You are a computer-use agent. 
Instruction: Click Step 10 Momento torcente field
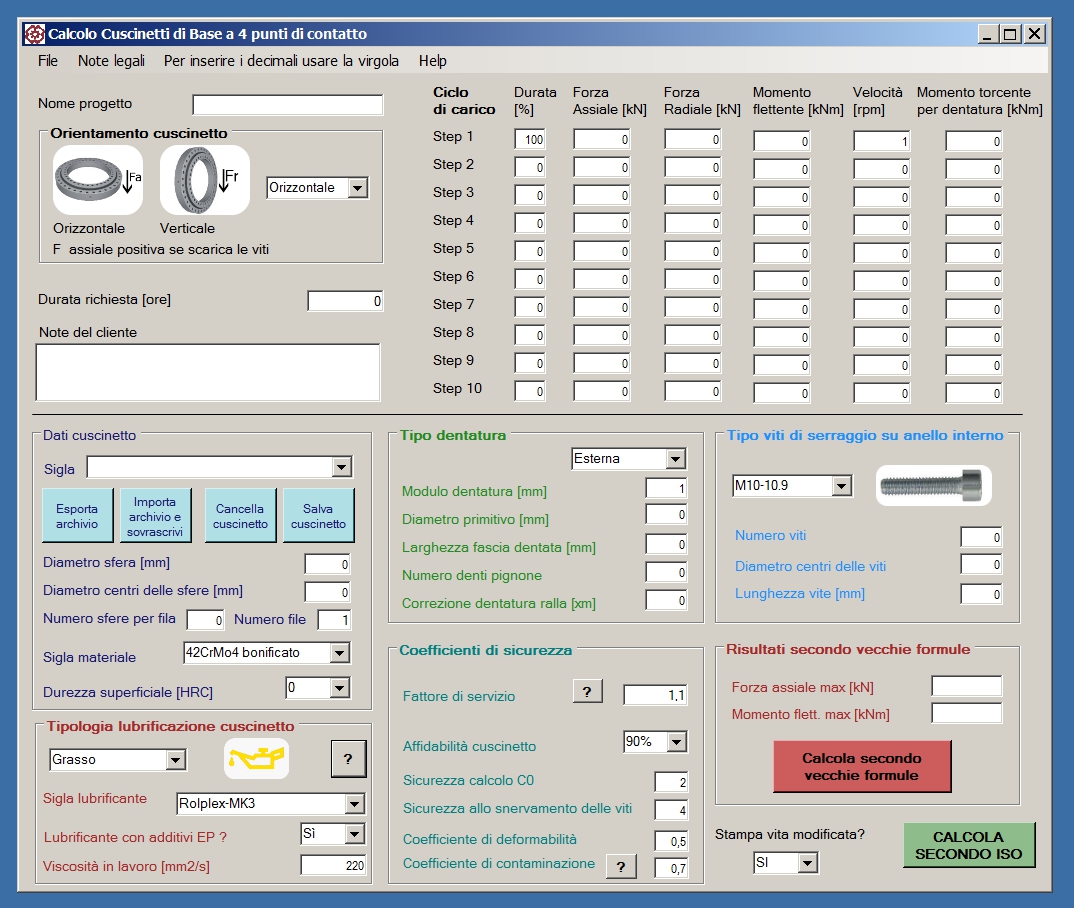974,393
